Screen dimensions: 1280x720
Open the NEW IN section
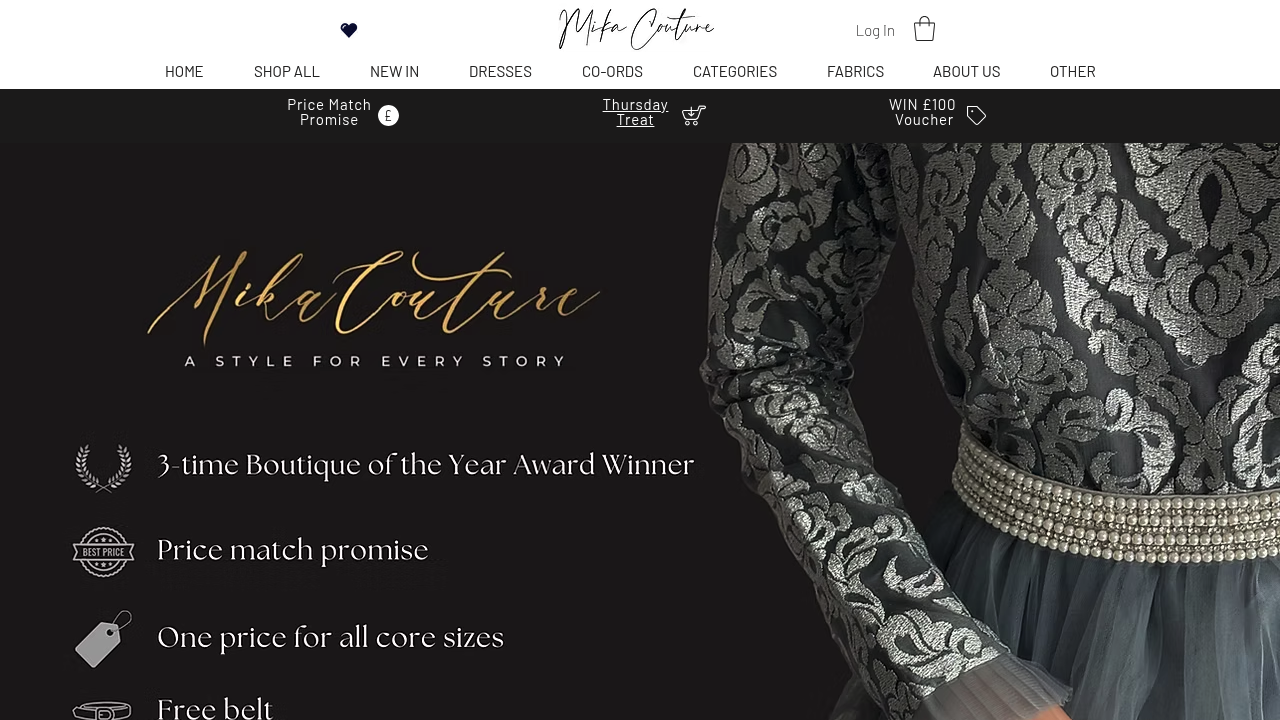[394, 71]
